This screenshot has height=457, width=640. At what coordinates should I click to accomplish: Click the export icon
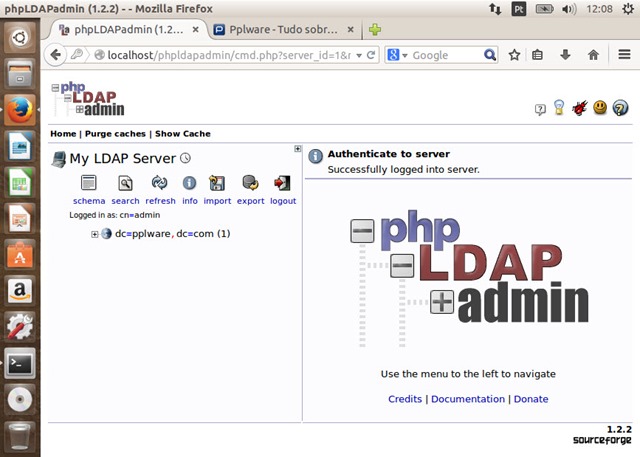tap(250, 183)
